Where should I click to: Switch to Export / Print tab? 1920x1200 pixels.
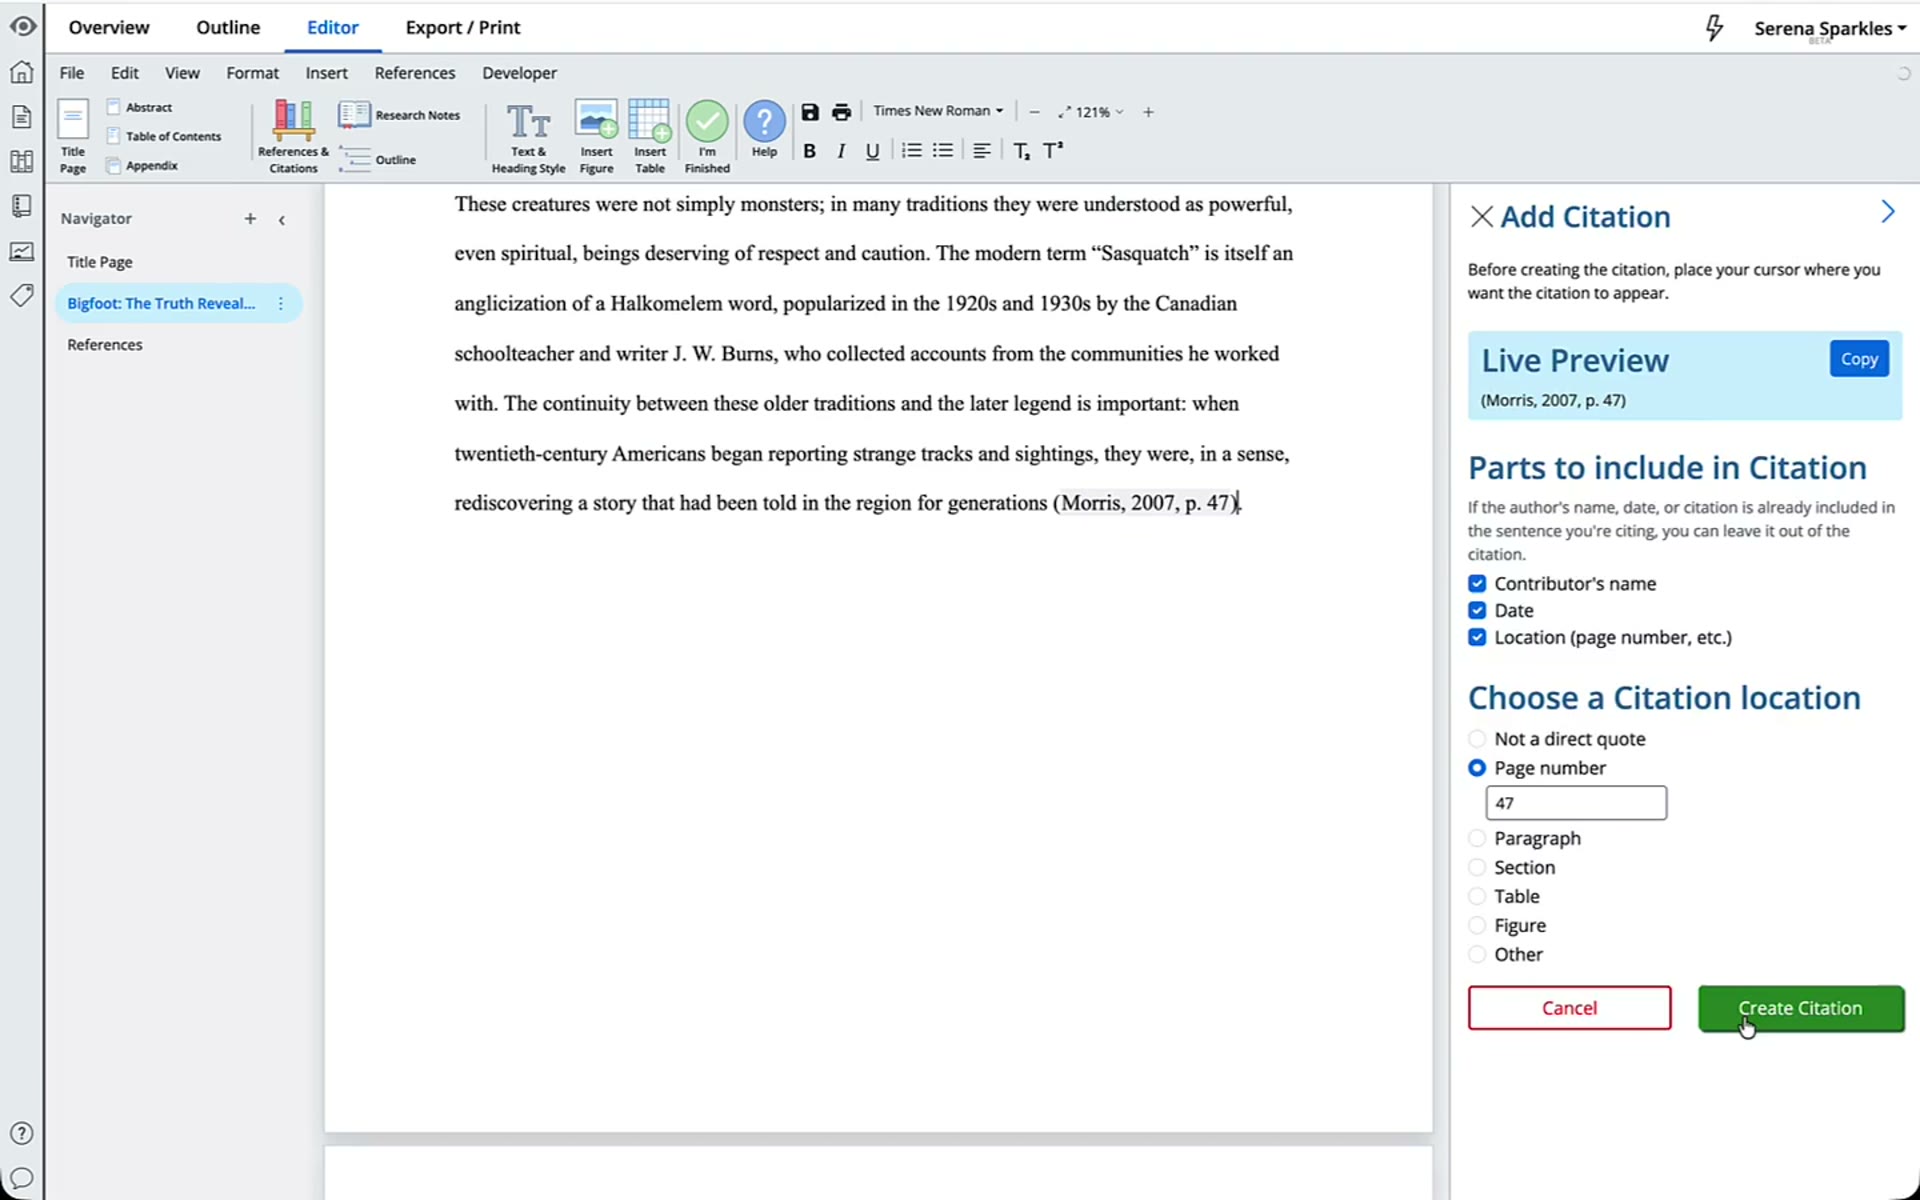(x=463, y=27)
